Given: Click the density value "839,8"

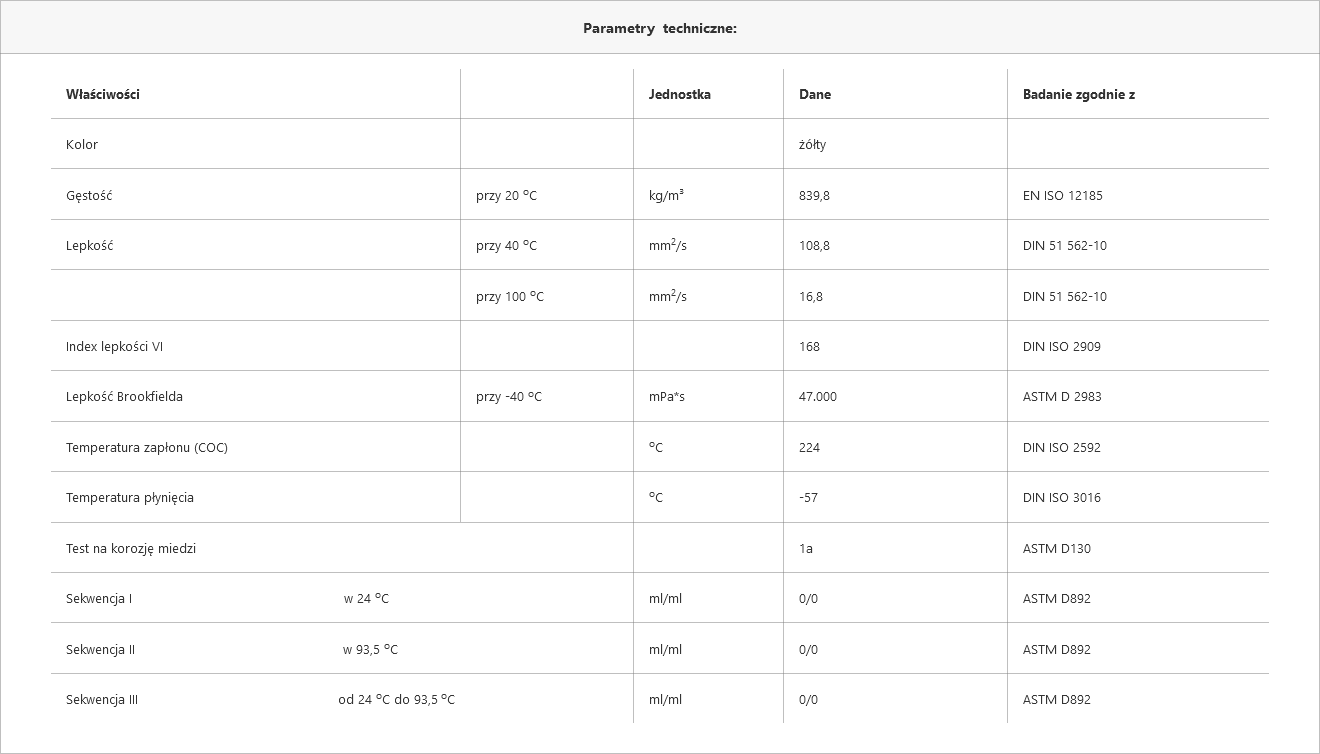Looking at the screenshot, I should coord(815,195).
